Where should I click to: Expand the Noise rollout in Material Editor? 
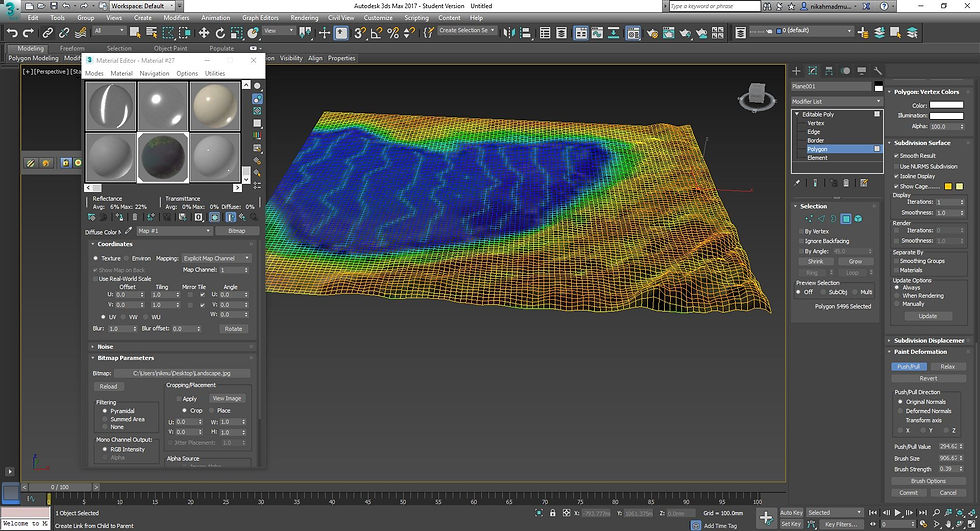pos(105,347)
